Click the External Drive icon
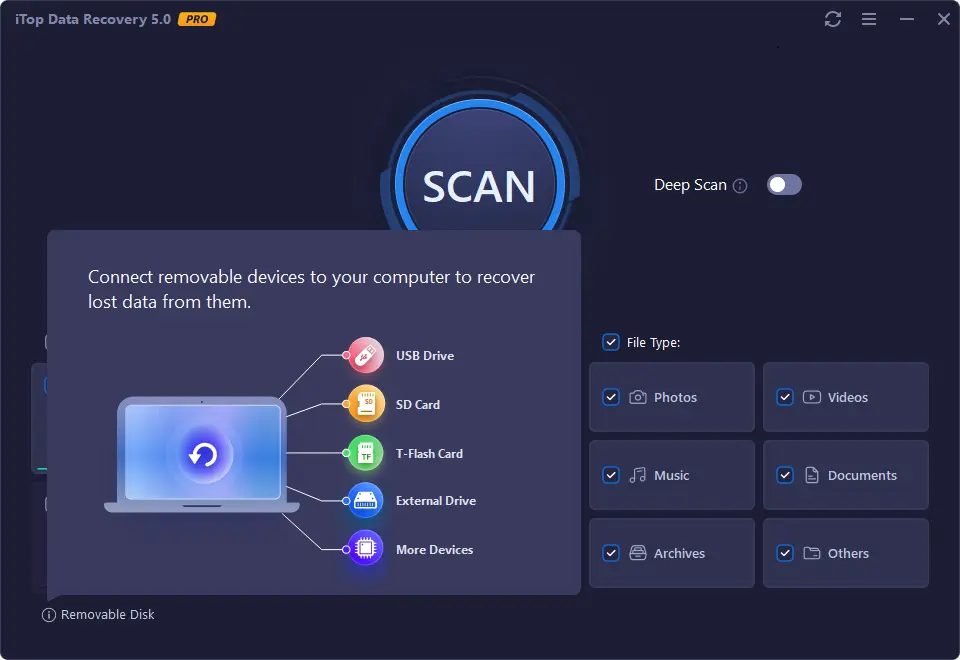The width and height of the screenshot is (960, 660). 366,500
